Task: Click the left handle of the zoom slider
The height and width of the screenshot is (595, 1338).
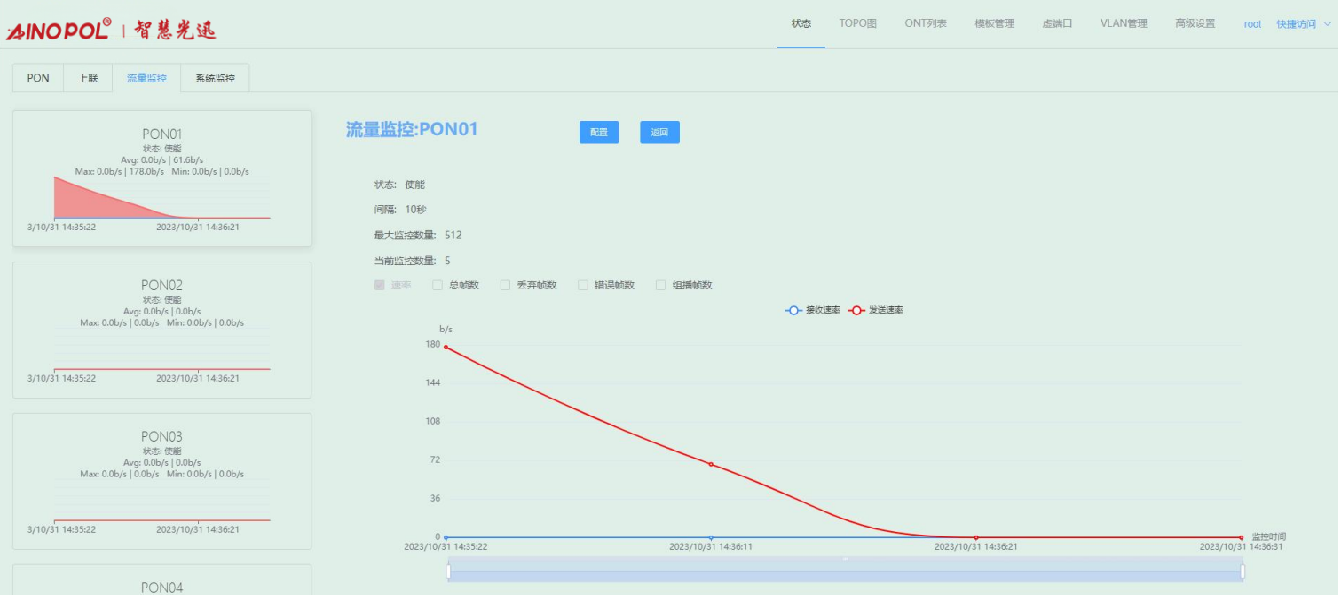Action: [449, 571]
